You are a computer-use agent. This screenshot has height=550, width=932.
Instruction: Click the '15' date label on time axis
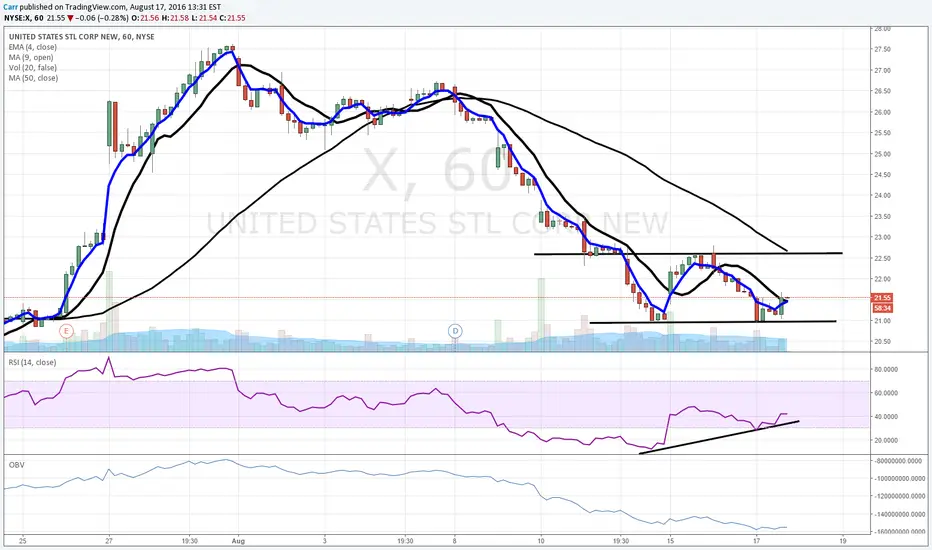tap(670, 541)
